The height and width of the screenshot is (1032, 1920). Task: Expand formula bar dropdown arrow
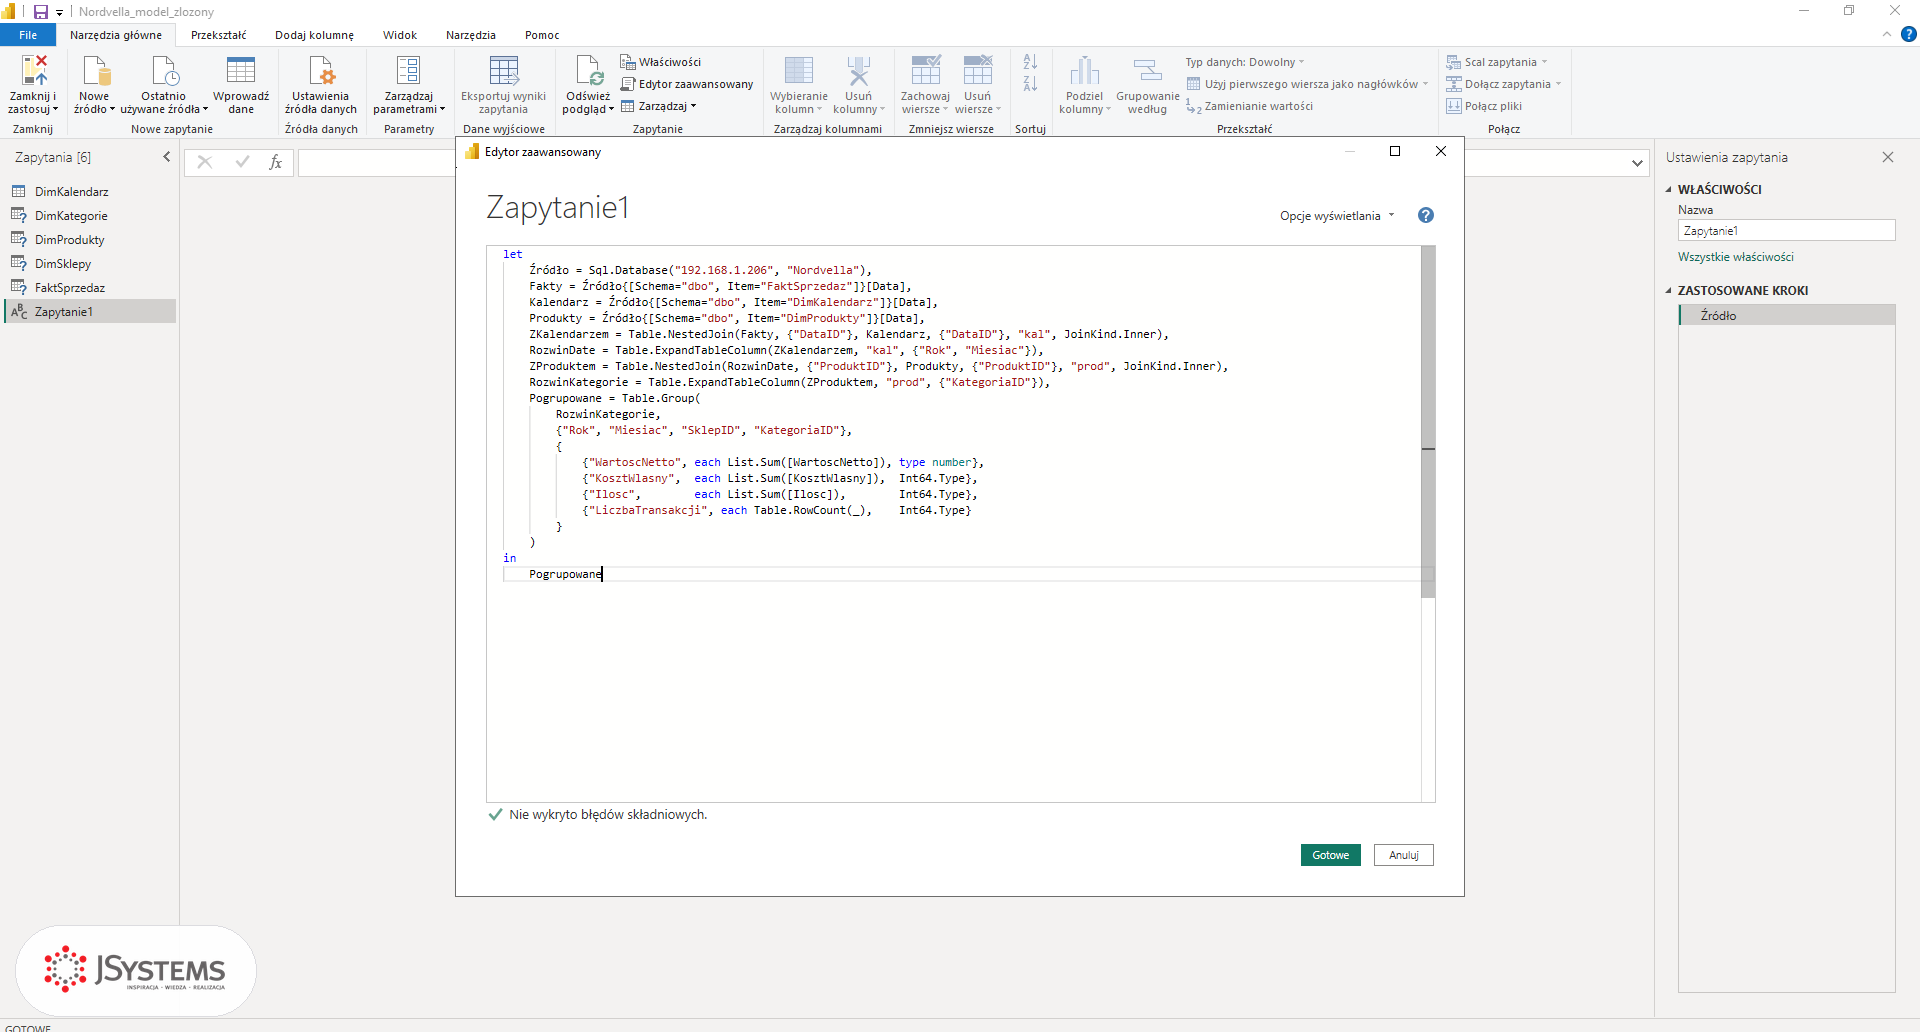tap(1637, 163)
